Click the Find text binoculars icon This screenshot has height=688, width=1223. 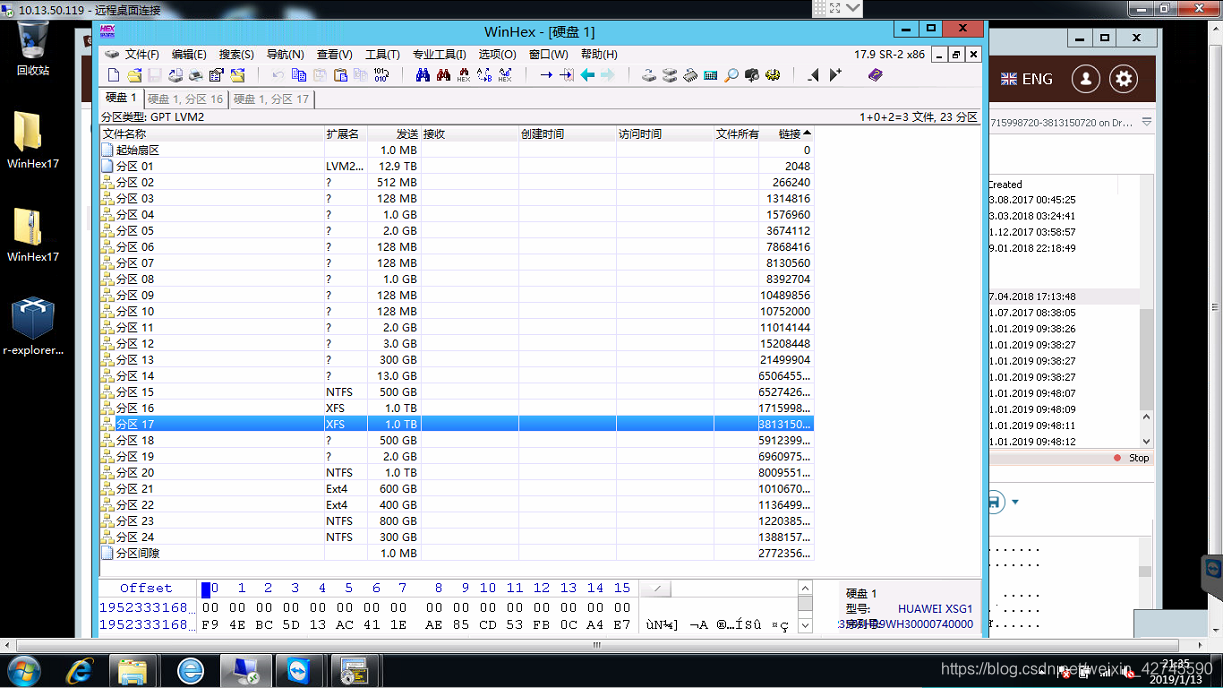(443, 75)
